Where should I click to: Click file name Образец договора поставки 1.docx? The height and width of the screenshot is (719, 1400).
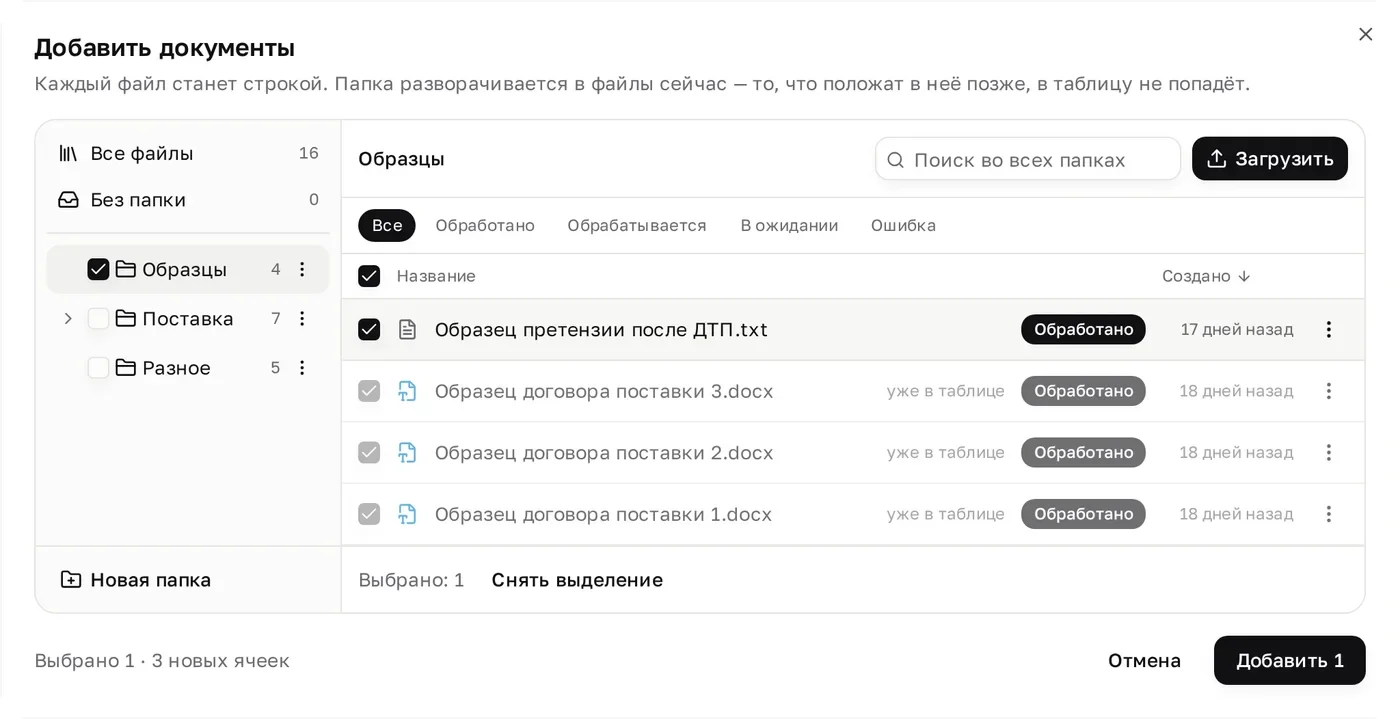coord(603,514)
